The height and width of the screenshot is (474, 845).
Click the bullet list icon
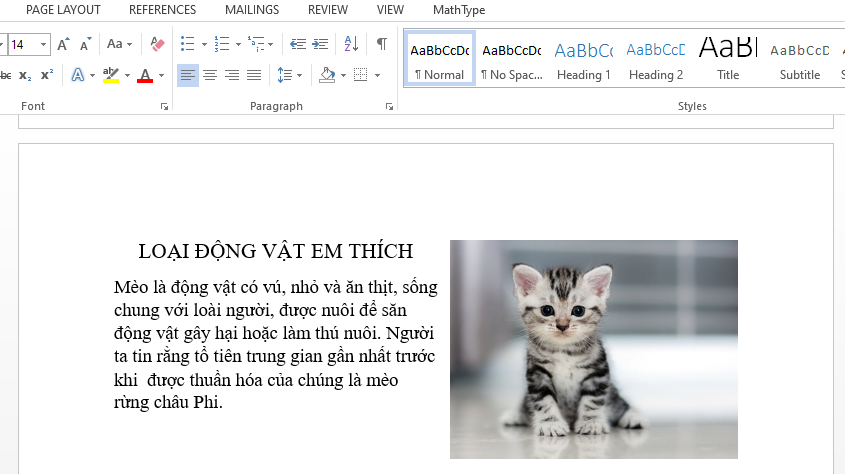click(187, 44)
